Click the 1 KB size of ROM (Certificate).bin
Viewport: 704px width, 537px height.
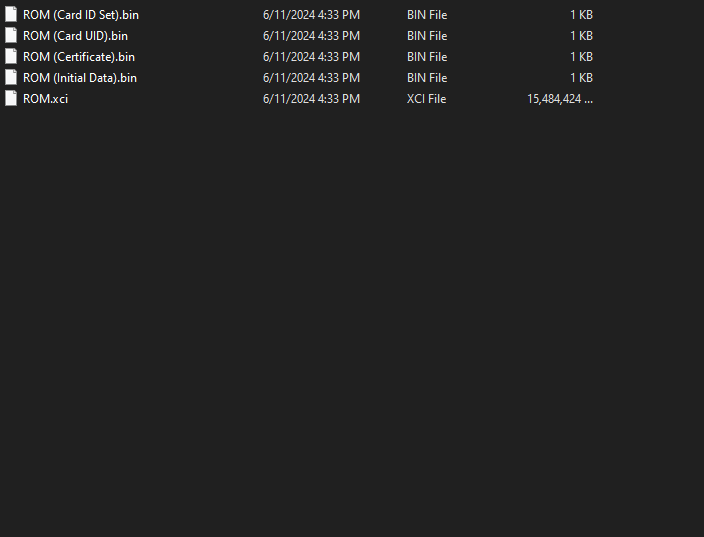[x=581, y=57]
